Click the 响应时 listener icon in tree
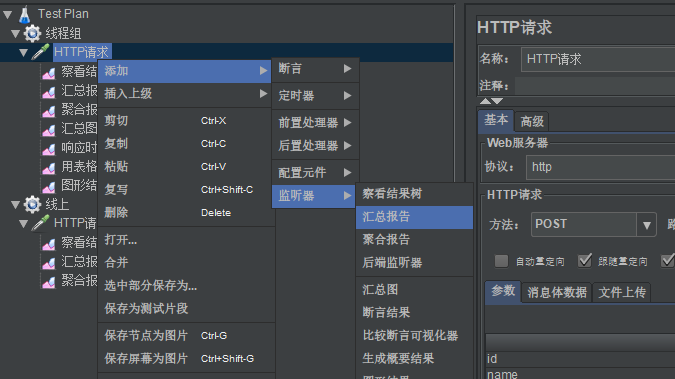The image size is (675, 379). point(49,148)
